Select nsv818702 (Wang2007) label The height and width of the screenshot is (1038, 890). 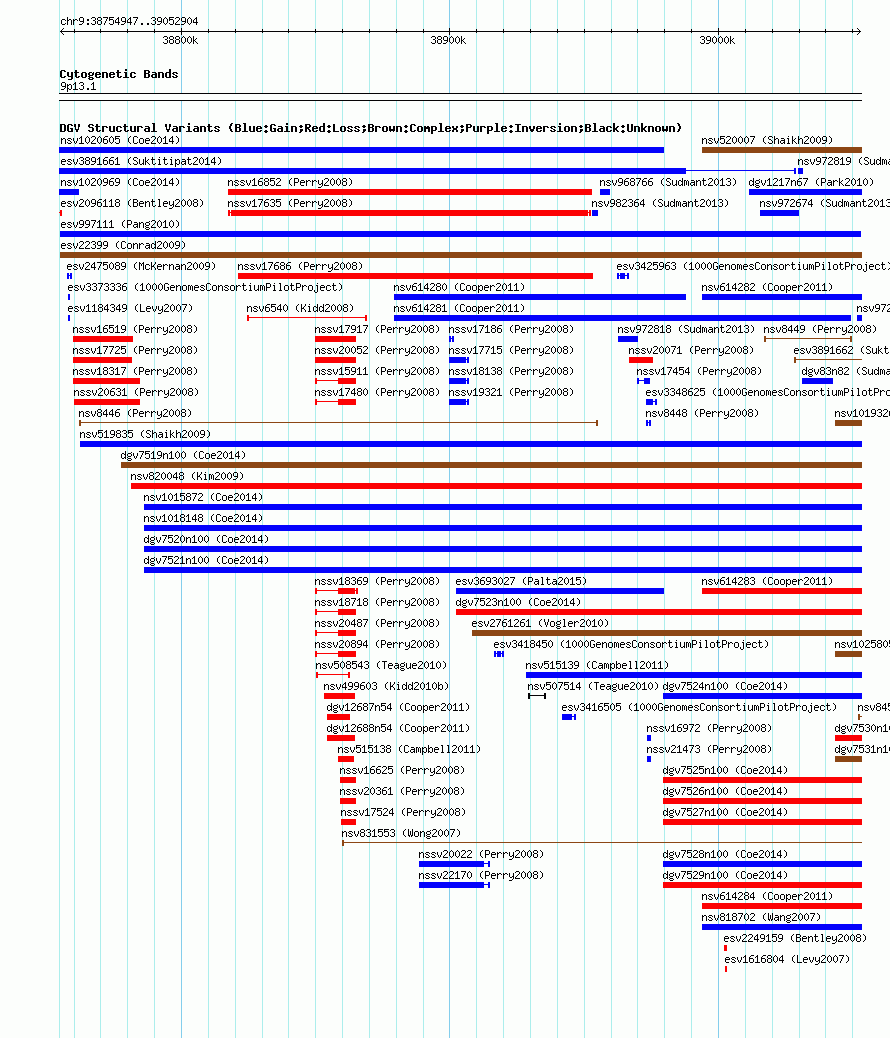761,918
